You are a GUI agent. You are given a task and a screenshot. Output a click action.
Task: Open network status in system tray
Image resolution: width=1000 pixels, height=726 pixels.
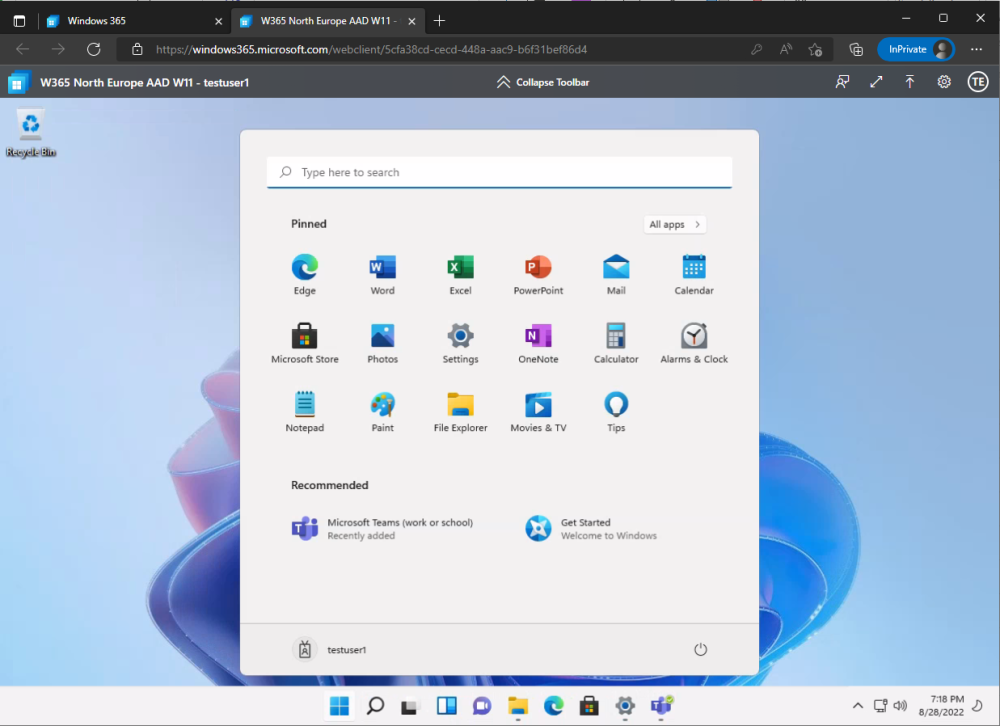[x=881, y=706]
